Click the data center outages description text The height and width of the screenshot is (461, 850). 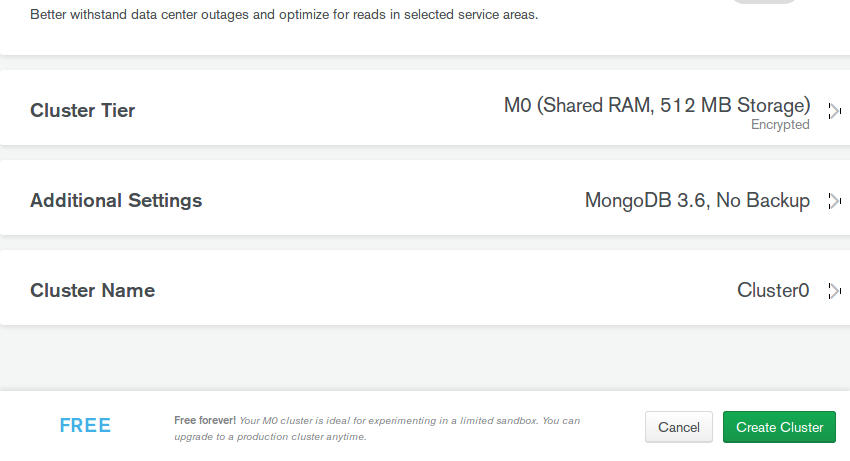284,15
